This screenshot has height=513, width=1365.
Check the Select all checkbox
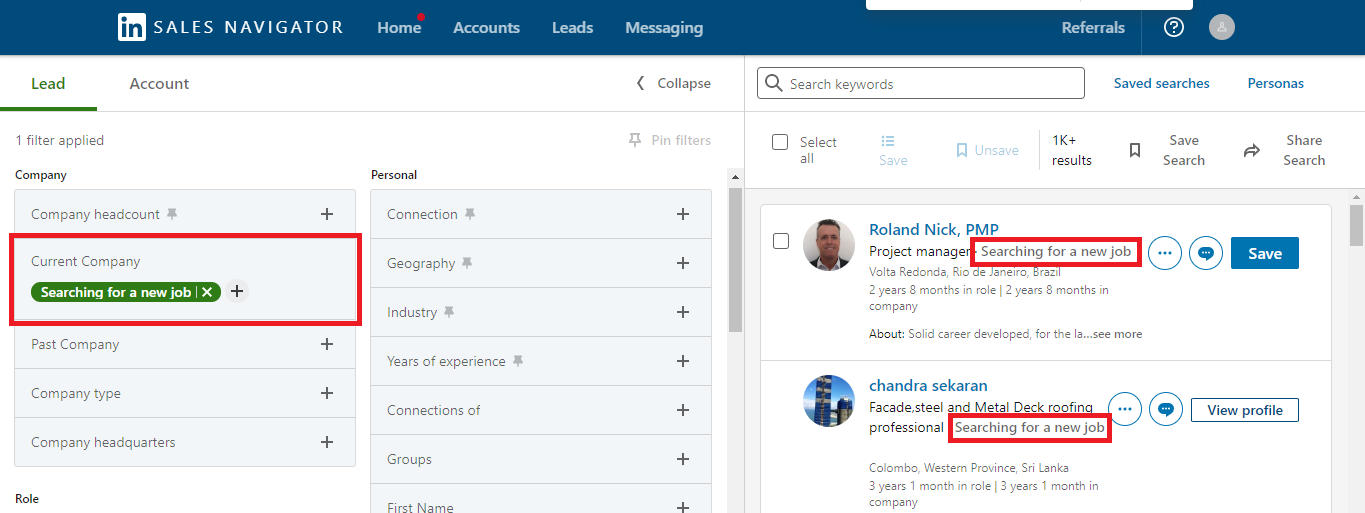point(780,142)
